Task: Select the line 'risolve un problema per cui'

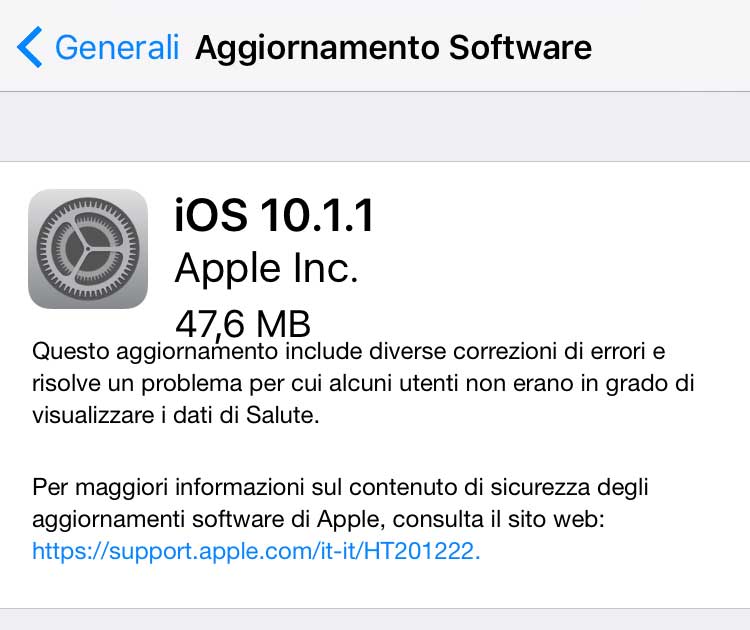Action: 363,384
